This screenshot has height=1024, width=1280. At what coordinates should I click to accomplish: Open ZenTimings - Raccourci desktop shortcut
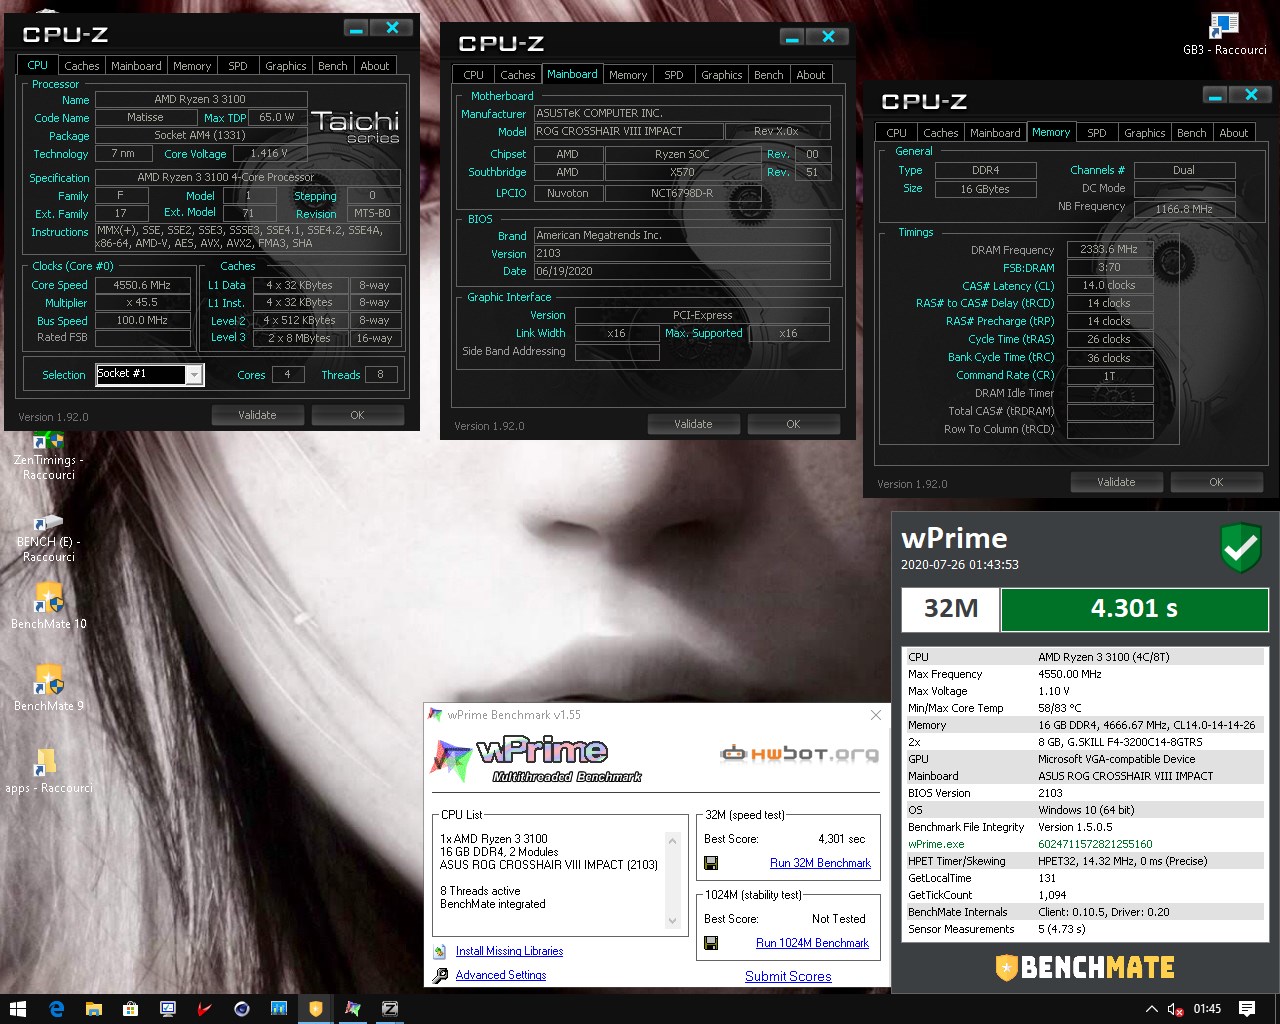pyautogui.click(x=48, y=456)
